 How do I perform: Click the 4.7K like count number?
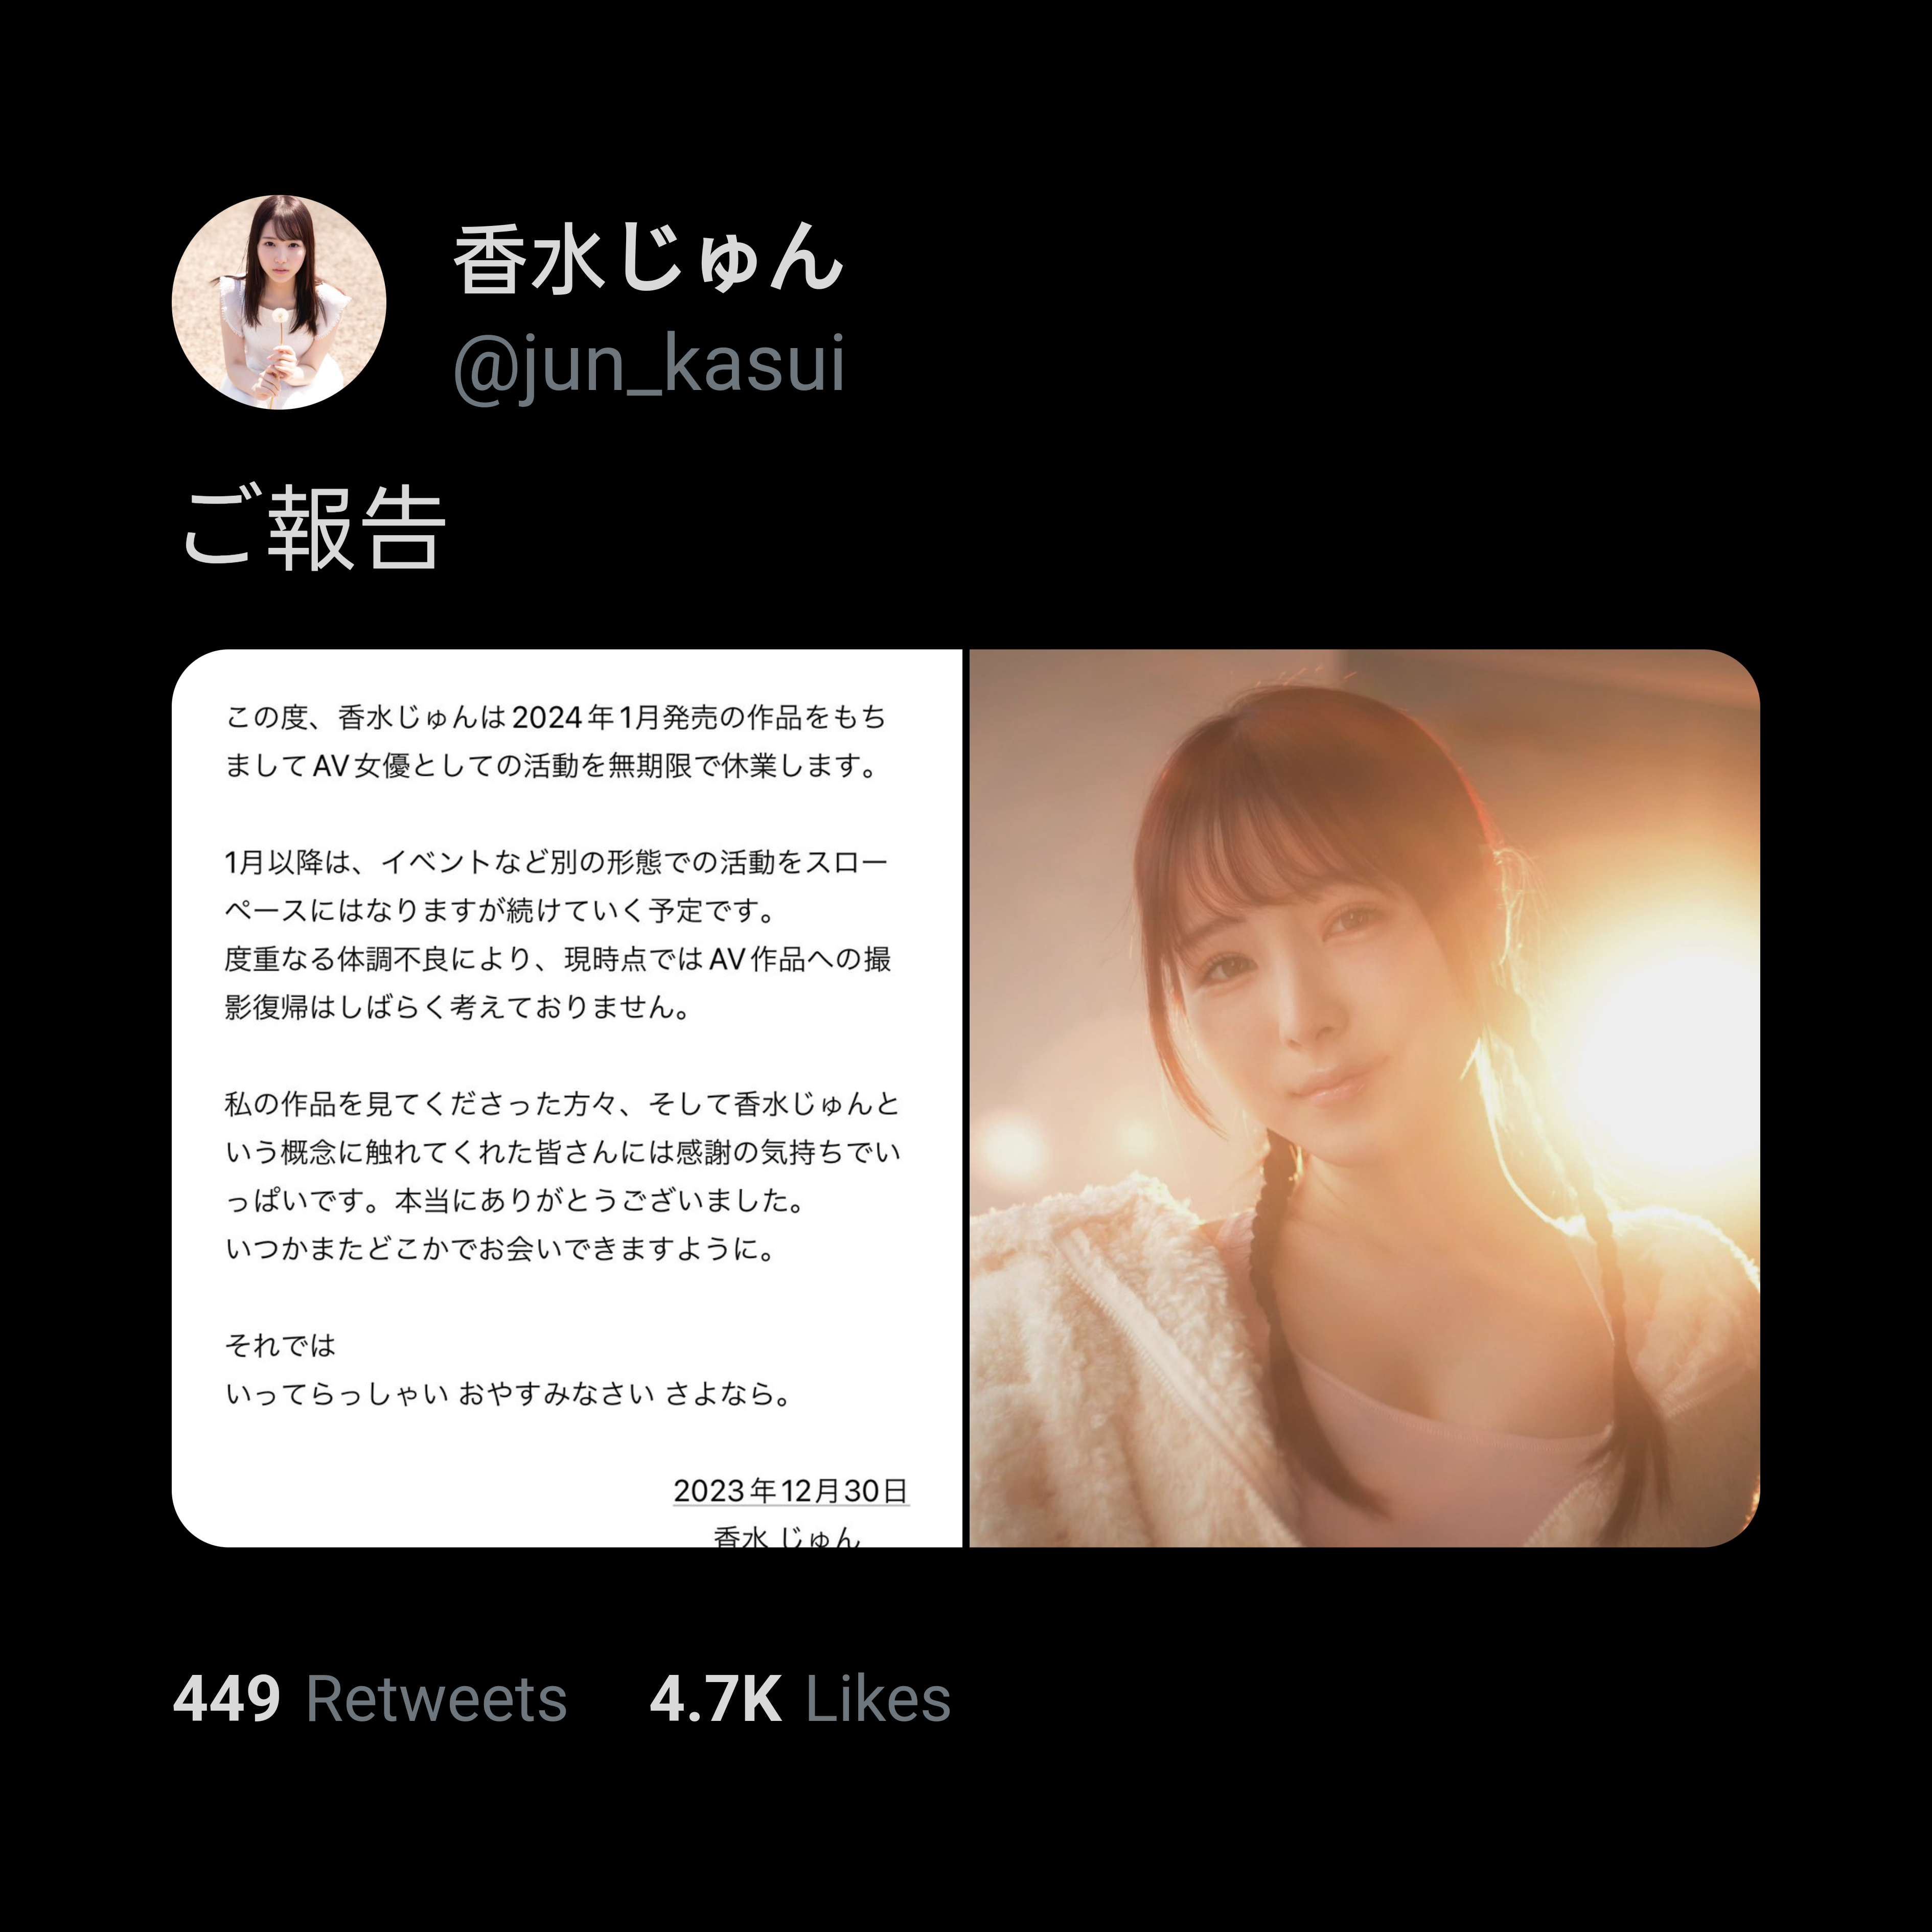click(x=715, y=1699)
